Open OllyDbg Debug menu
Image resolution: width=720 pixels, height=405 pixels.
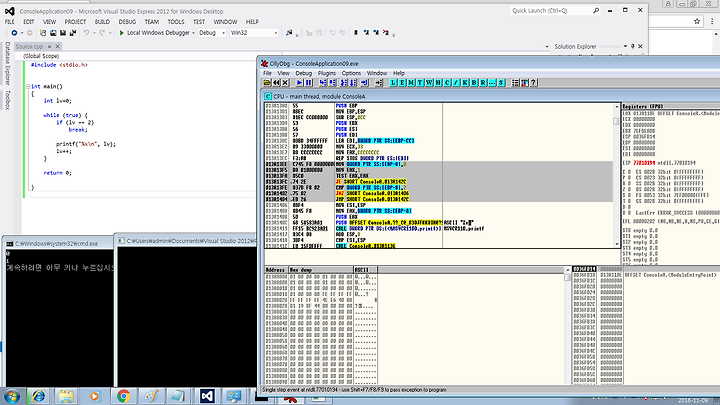tap(304, 73)
